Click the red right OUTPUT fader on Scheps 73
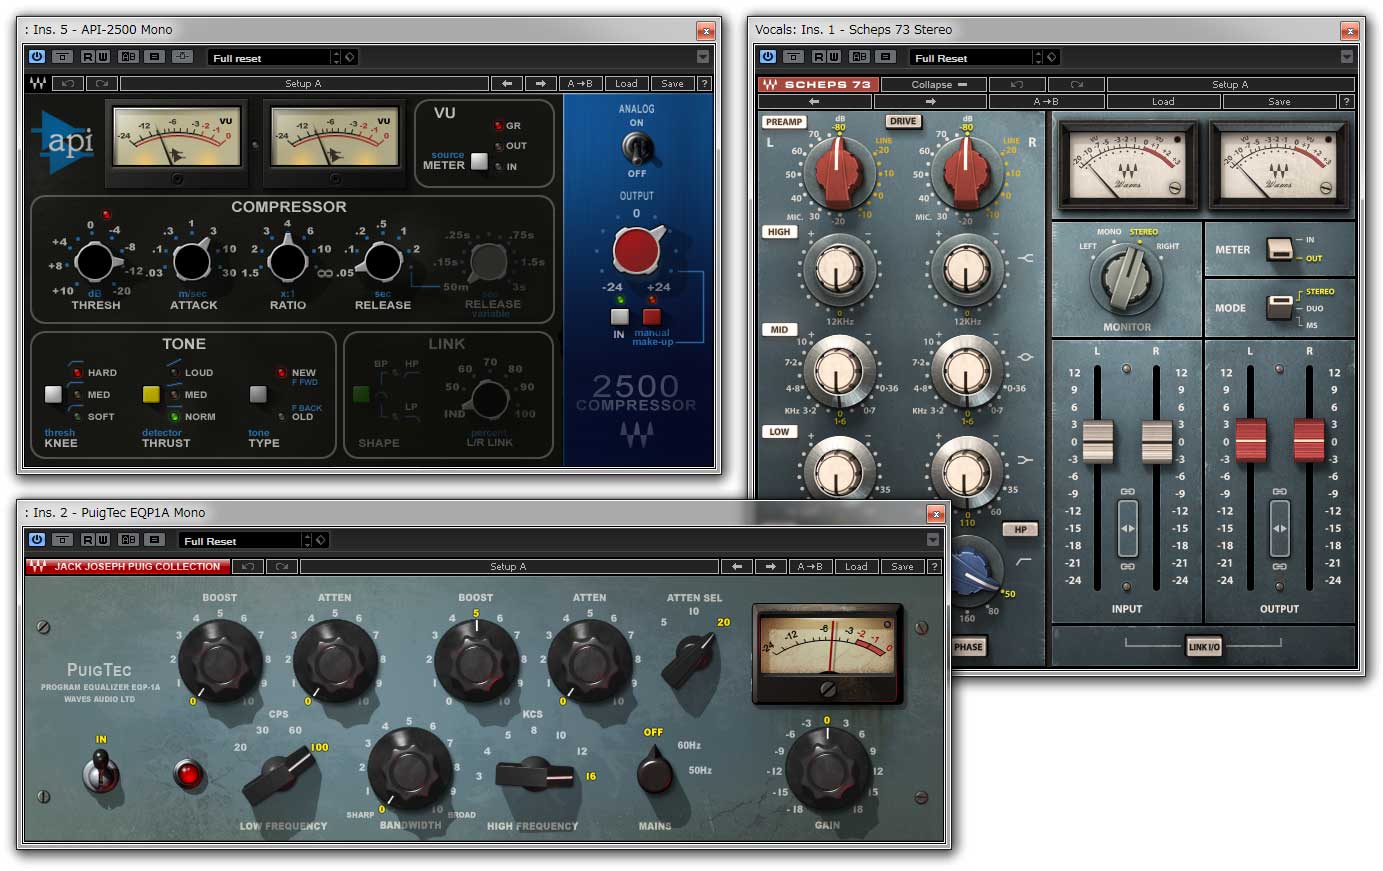 point(1309,441)
